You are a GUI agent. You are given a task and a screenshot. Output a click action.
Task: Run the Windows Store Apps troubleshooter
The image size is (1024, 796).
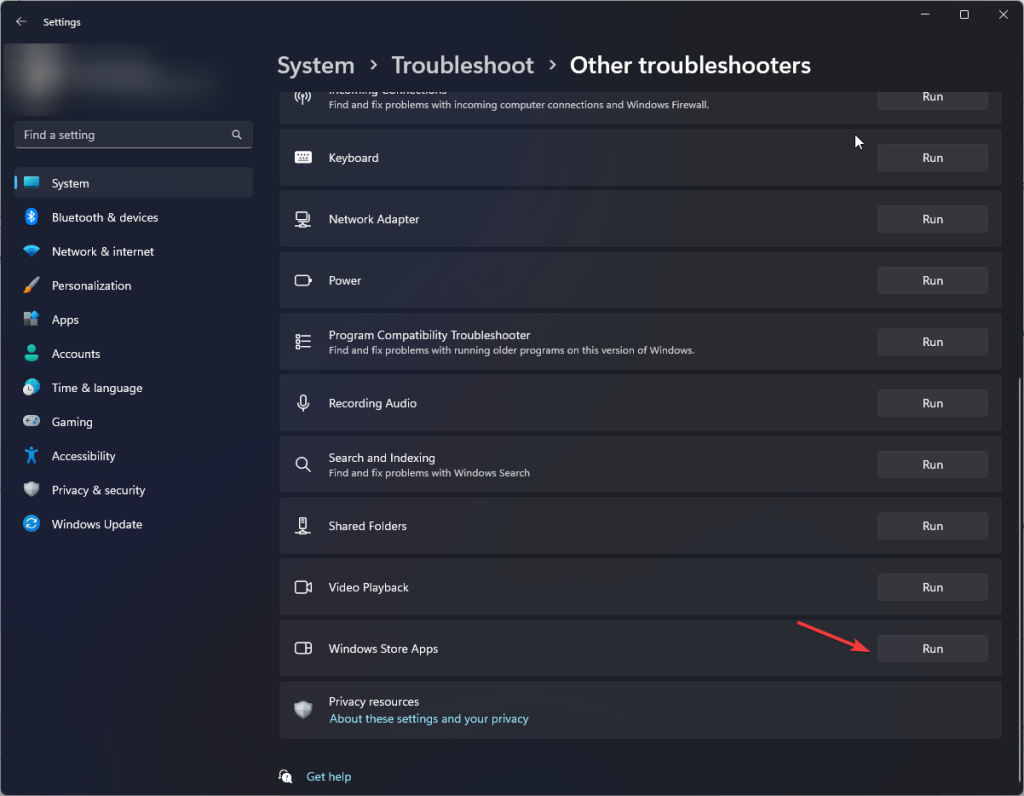pyautogui.click(x=931, y=648)
